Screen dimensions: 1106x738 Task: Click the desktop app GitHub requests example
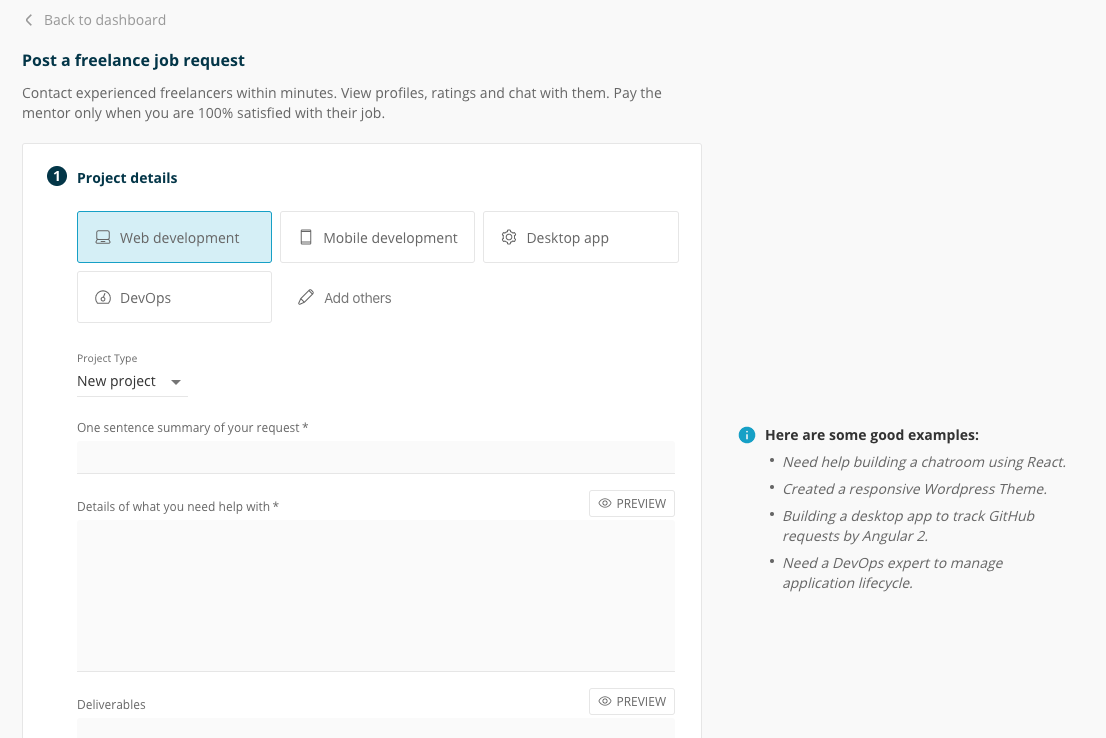908,526
